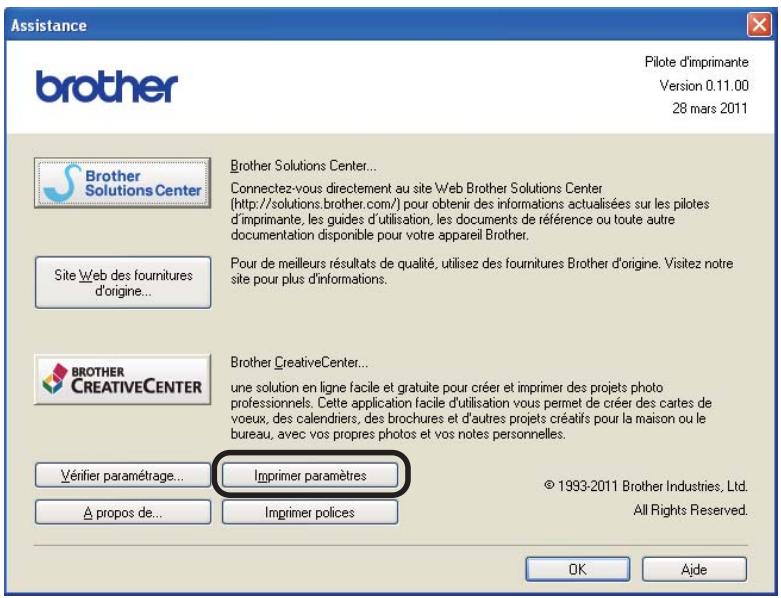Open the A propos de dialog
This screenshot has width=781, height=598.
[x=123, y=512]
